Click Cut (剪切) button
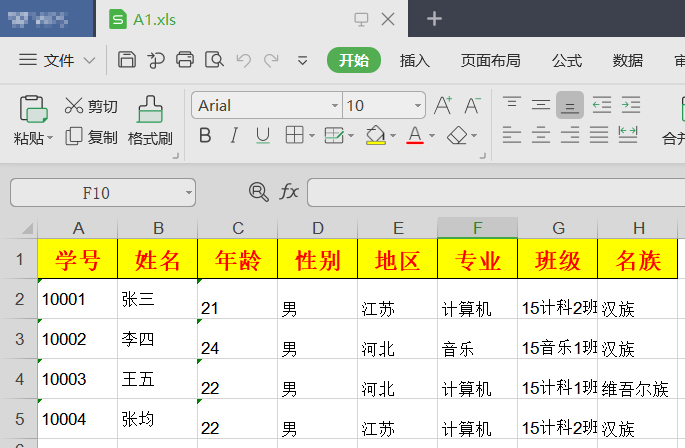Screen dimensions: 685x448 pos(91,106)
